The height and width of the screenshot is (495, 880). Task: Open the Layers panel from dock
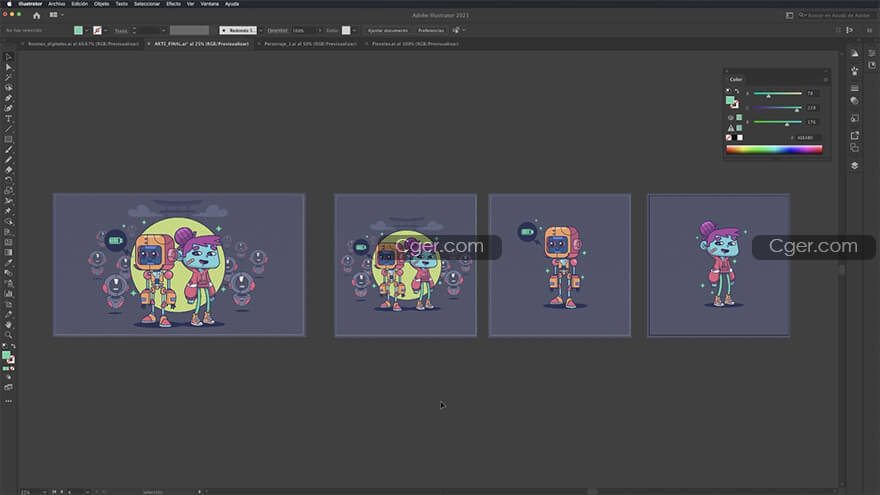pyautogui.click(x=854, y=166)
